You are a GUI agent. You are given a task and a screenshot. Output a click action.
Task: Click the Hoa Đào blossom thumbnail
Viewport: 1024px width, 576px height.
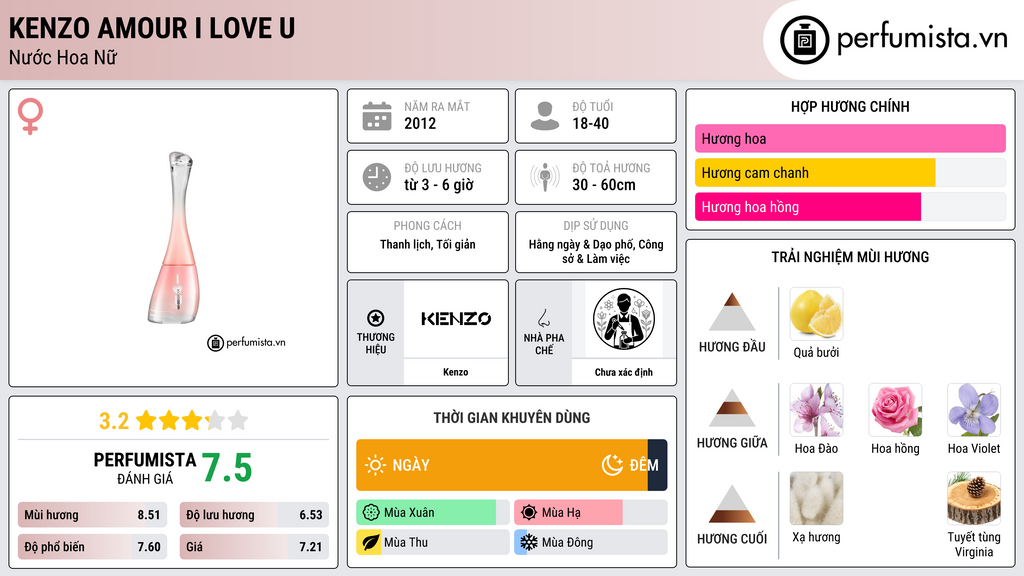click(816, 409)
